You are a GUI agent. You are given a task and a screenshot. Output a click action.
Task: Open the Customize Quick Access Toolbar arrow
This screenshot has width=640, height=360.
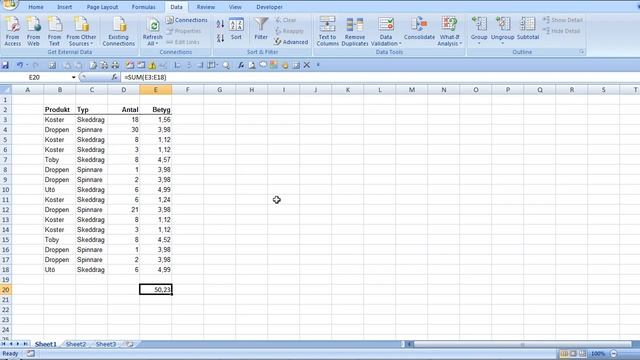tap(318, 65)
